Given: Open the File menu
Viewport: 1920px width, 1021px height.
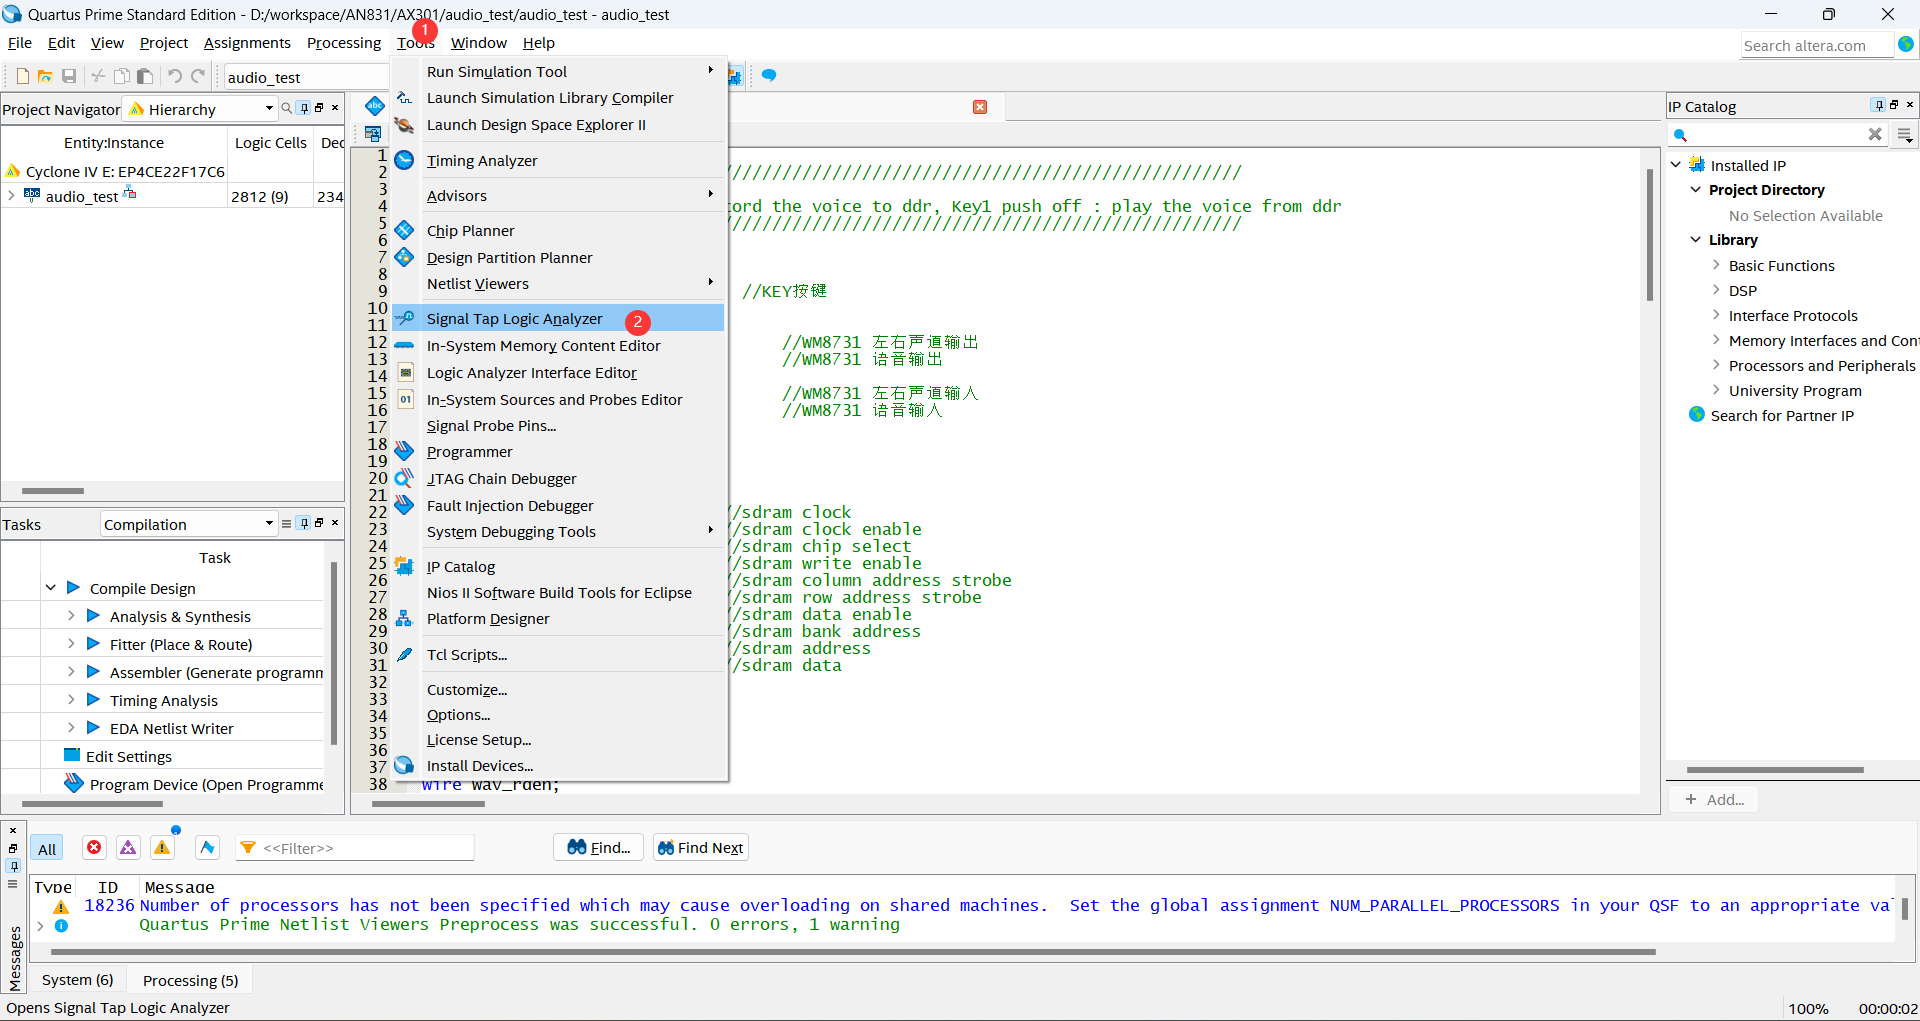Looking at the screenshot, I should tap(20, 42).
